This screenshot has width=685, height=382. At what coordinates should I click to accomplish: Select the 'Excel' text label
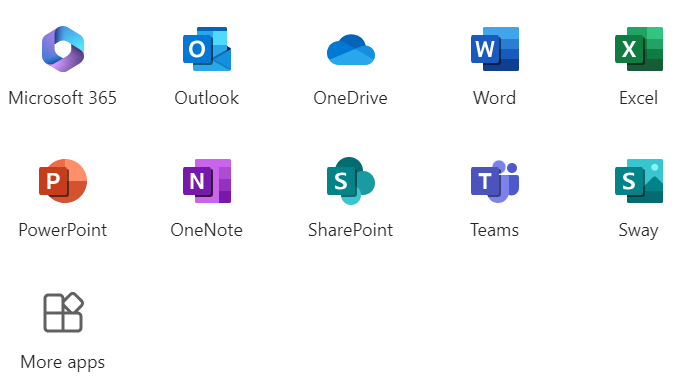click(638, 98)
